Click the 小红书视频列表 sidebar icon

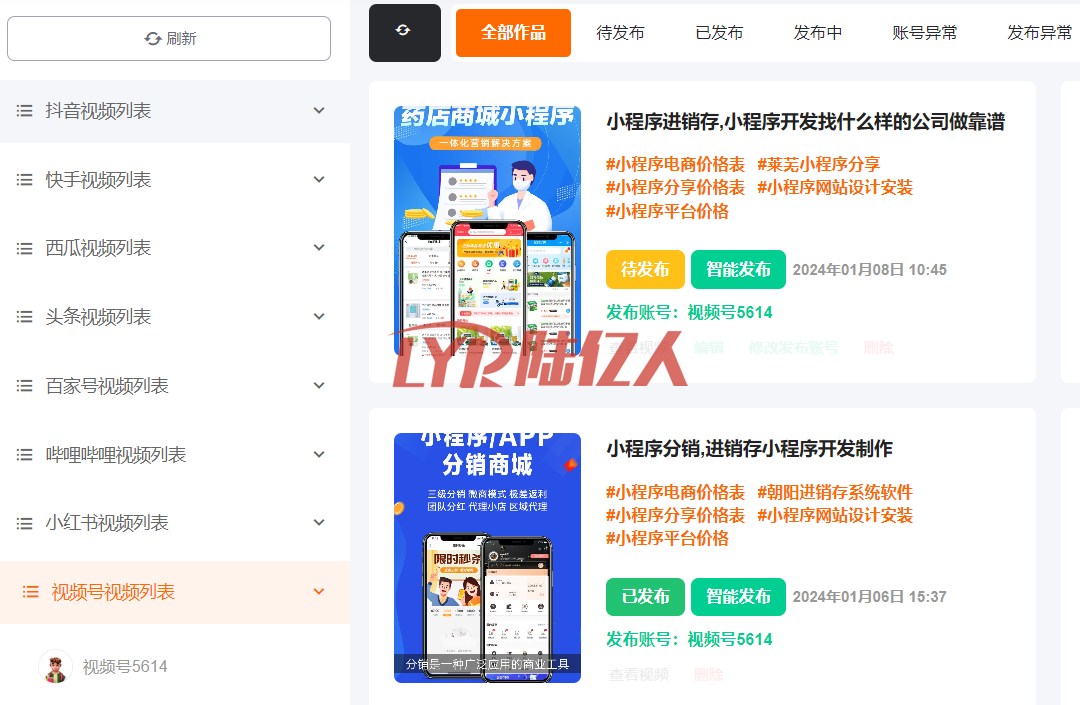26,522
